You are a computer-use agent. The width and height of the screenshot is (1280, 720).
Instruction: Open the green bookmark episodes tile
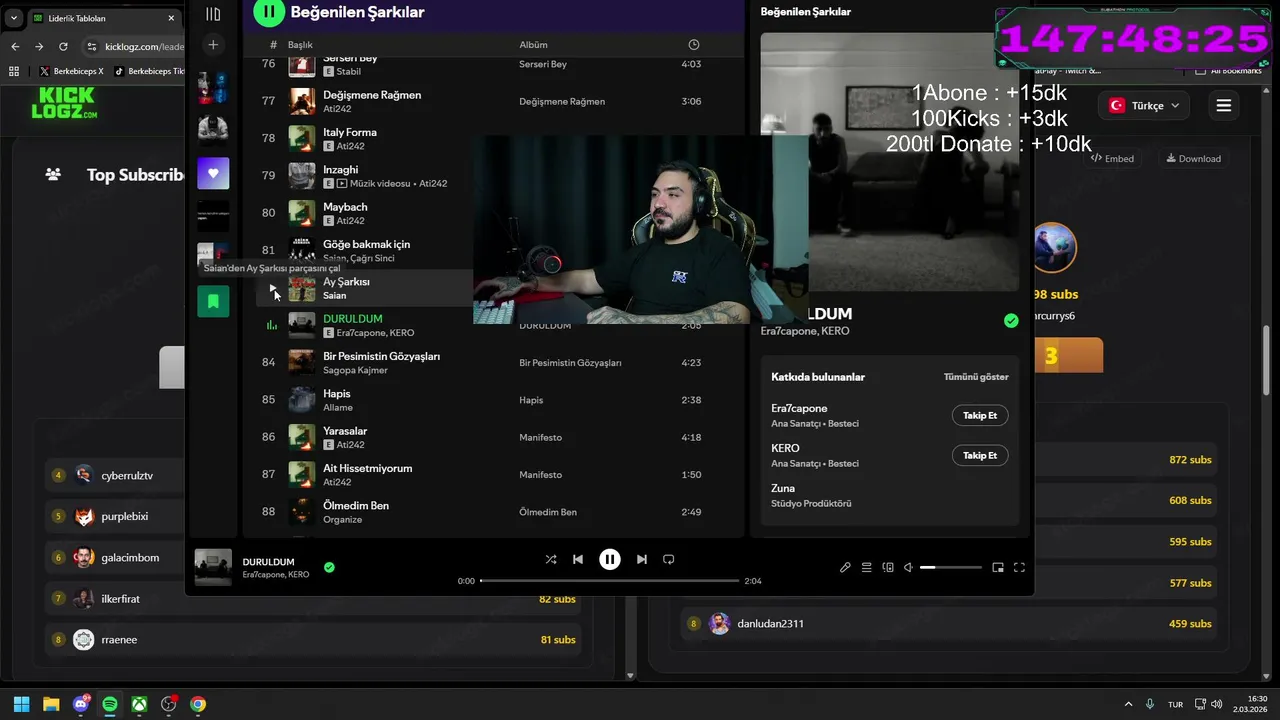coord(213,301)
